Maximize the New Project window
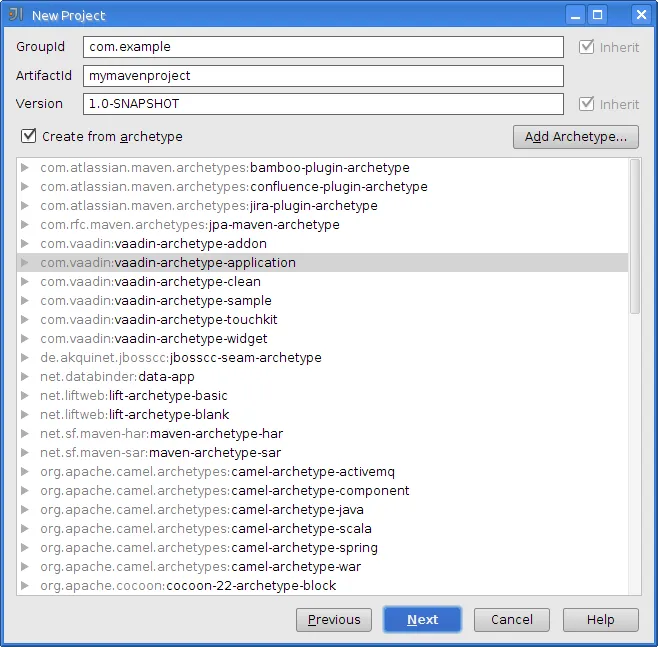The width and height of the screenshot is (658, 647). coord(598,15)
